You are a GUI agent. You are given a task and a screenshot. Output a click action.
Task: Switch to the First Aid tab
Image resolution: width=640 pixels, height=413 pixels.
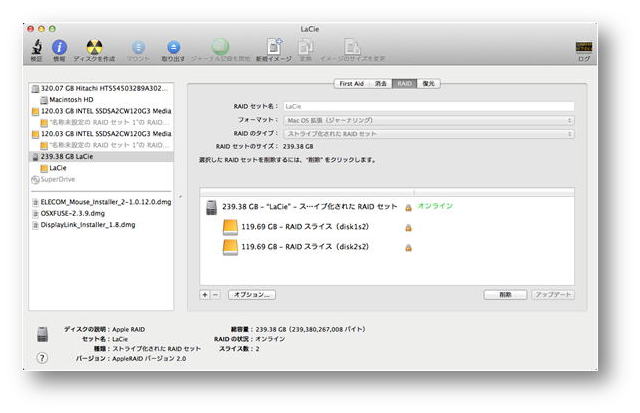coord(351,84)
